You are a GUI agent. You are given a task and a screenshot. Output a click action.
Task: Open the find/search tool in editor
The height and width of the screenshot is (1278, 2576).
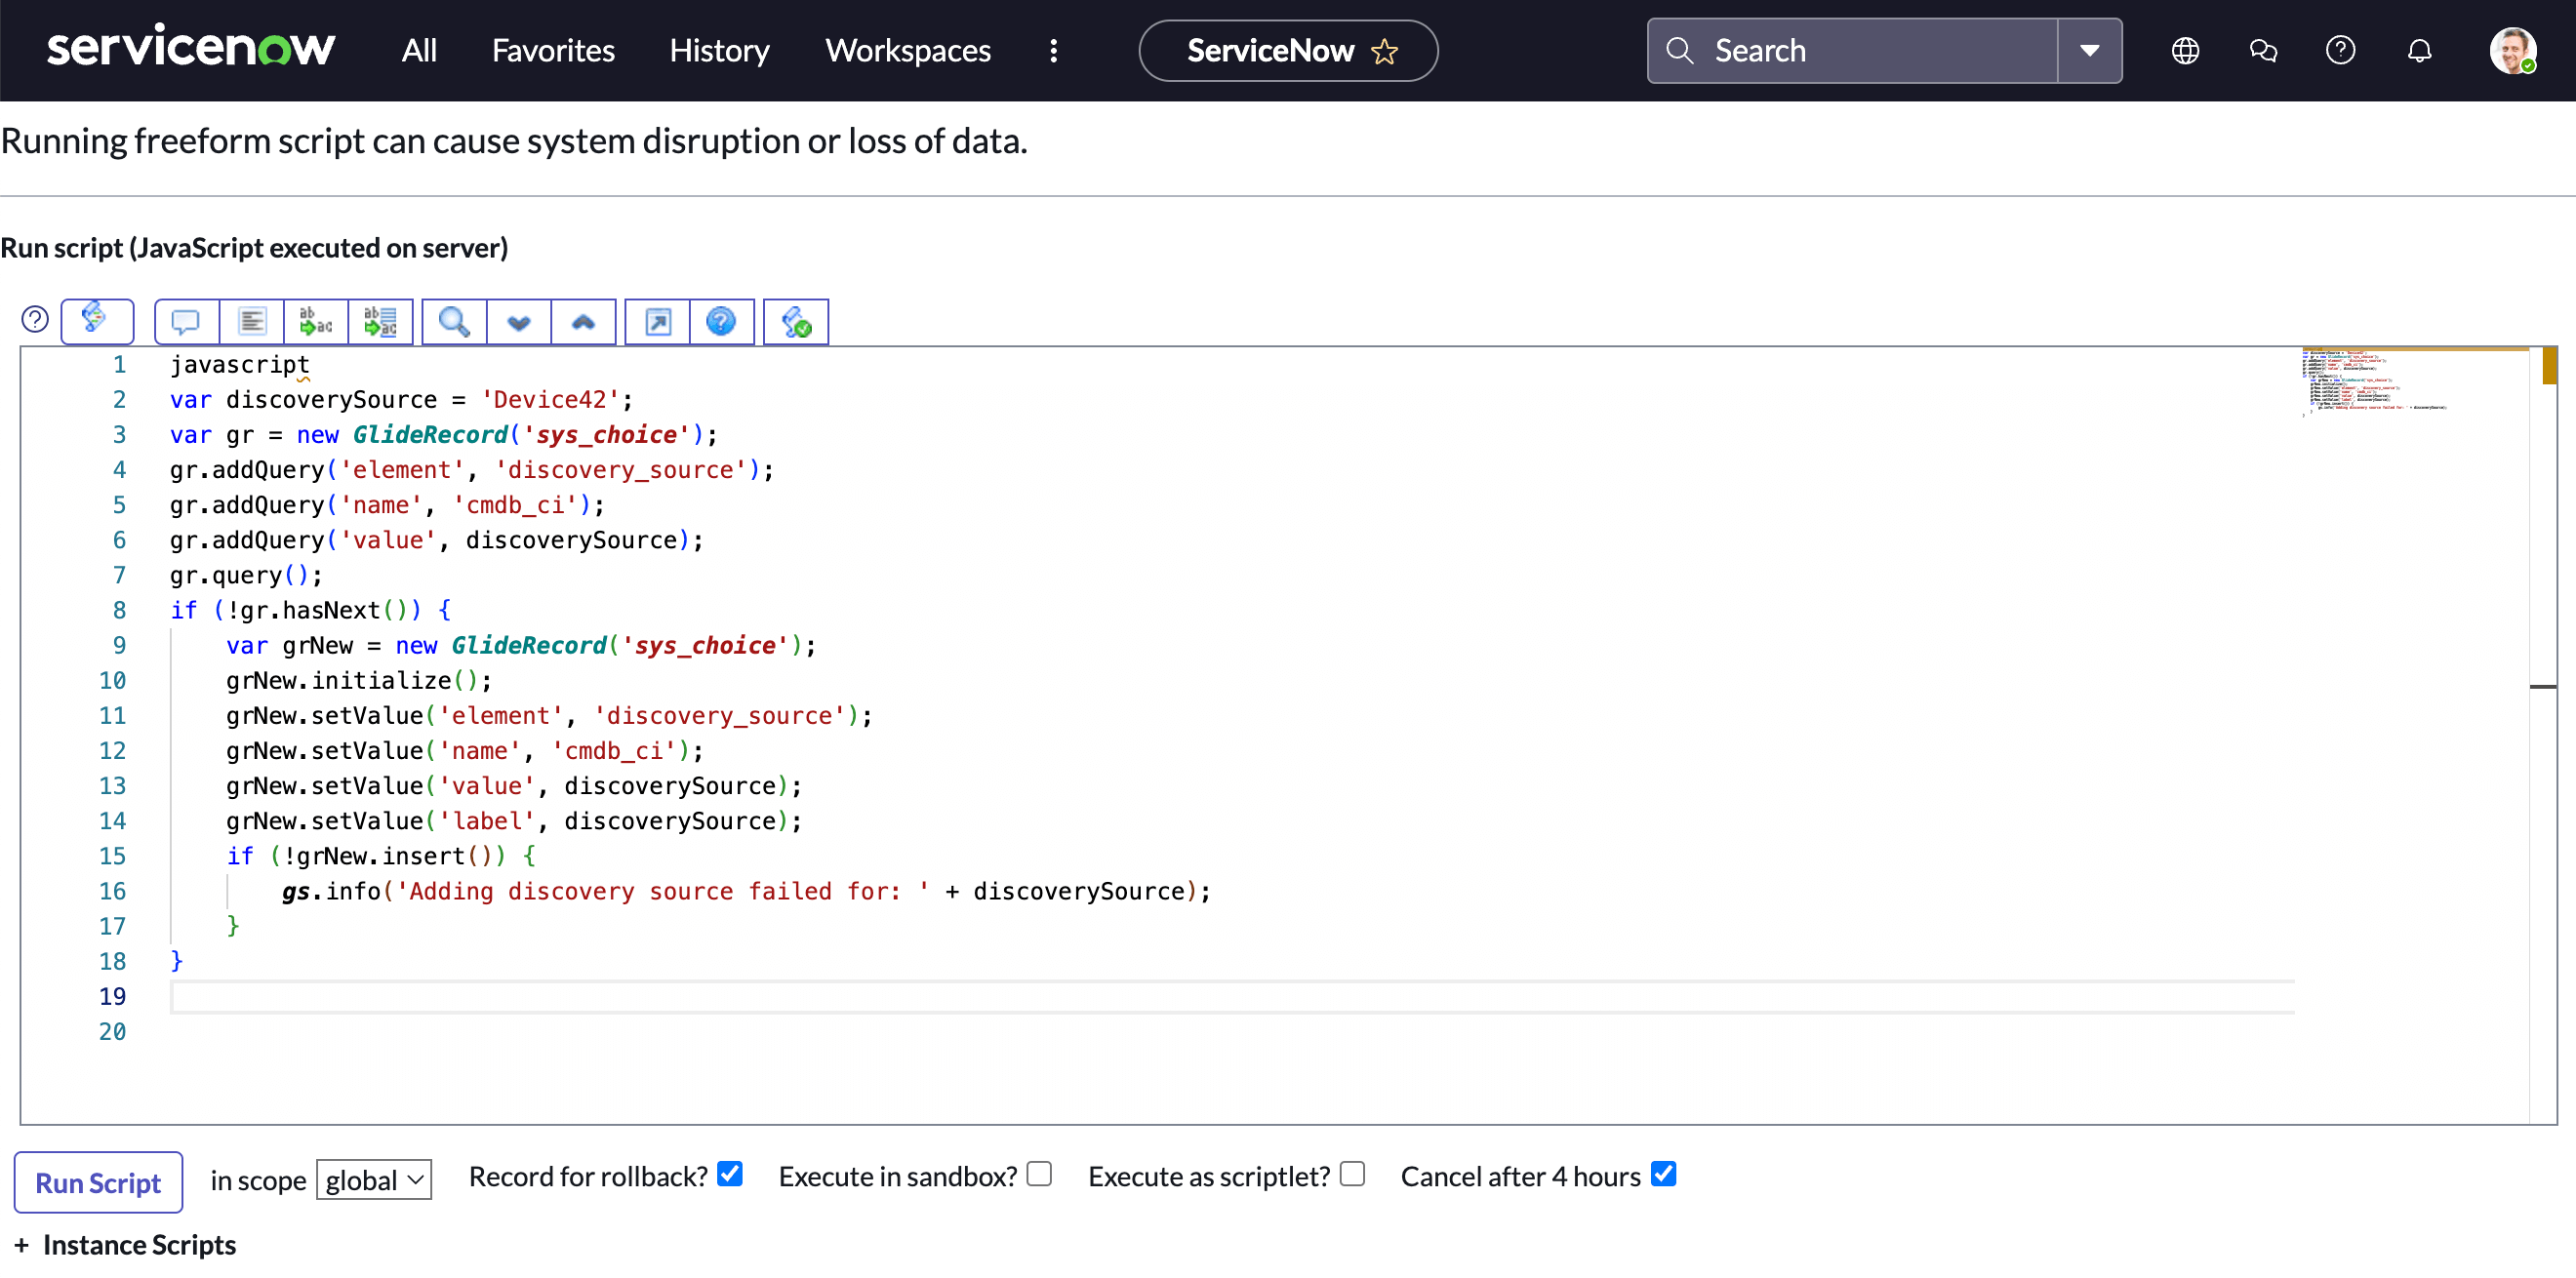(453, 321)
